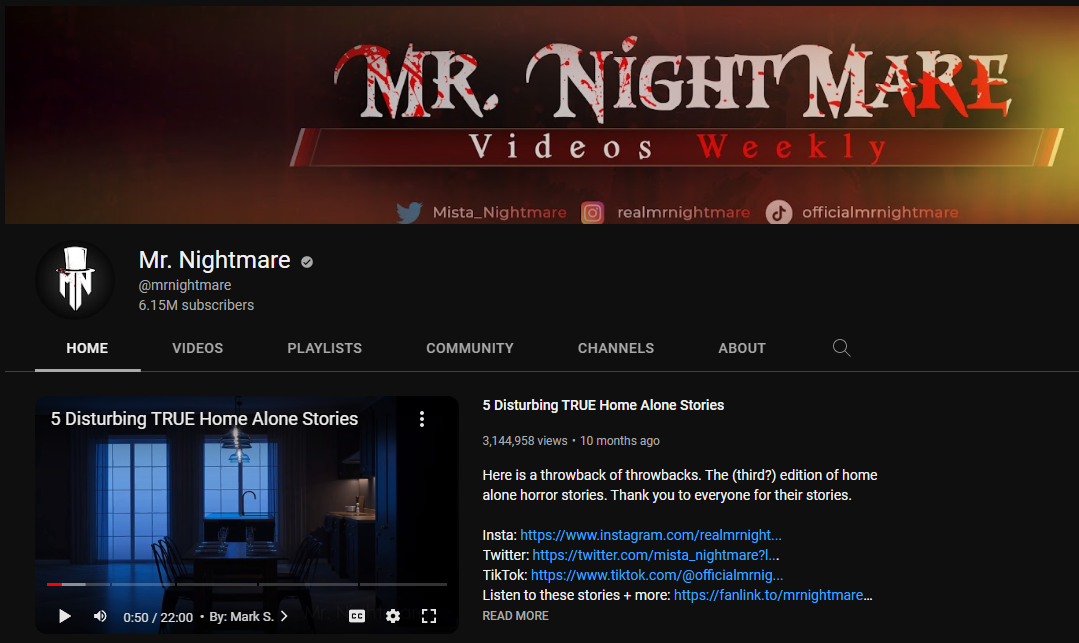Open three-dot menu on video player
The width and height of the screenshot is (1079, 643).
click(422, 419)
